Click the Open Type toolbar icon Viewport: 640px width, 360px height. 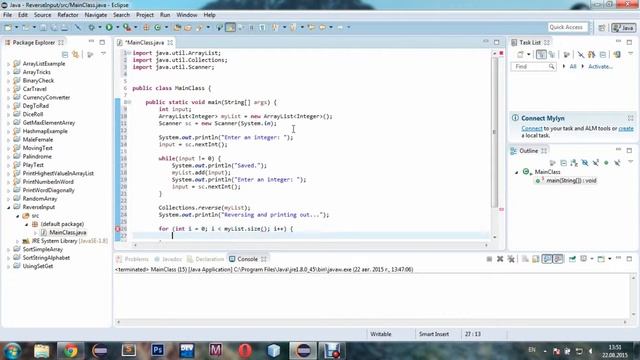177,27
